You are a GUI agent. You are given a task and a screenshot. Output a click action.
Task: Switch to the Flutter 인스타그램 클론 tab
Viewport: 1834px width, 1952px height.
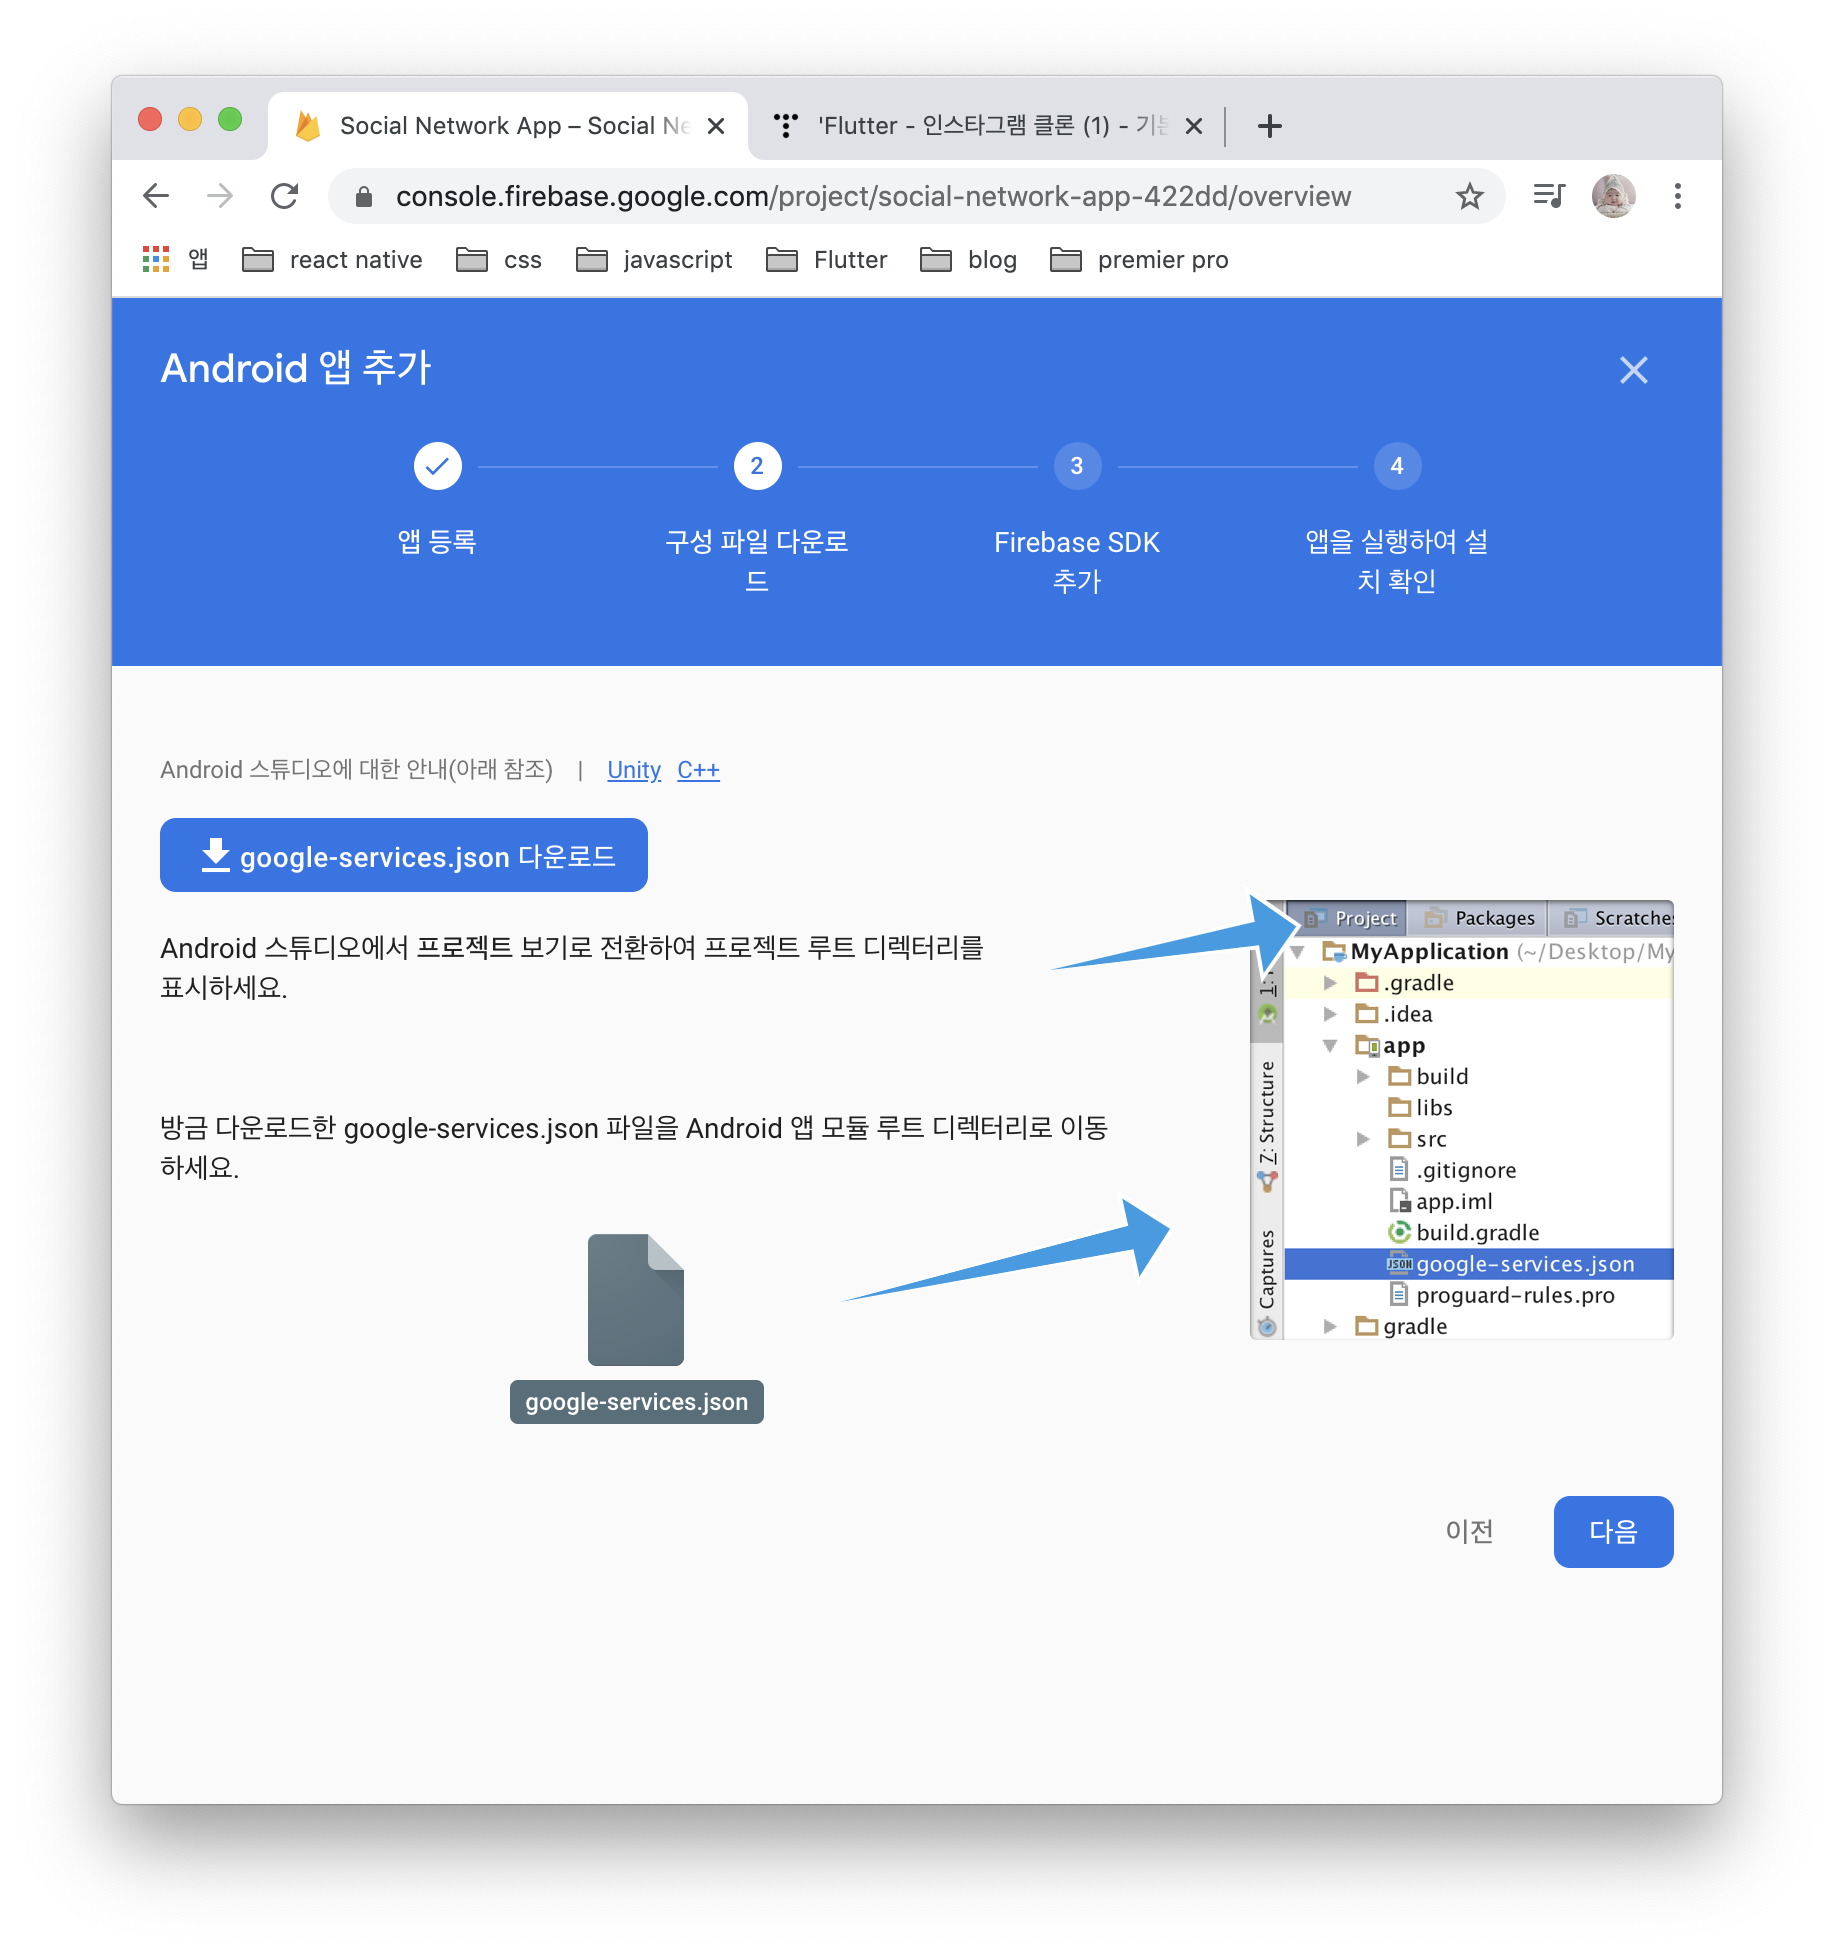[x=988, y=126]
